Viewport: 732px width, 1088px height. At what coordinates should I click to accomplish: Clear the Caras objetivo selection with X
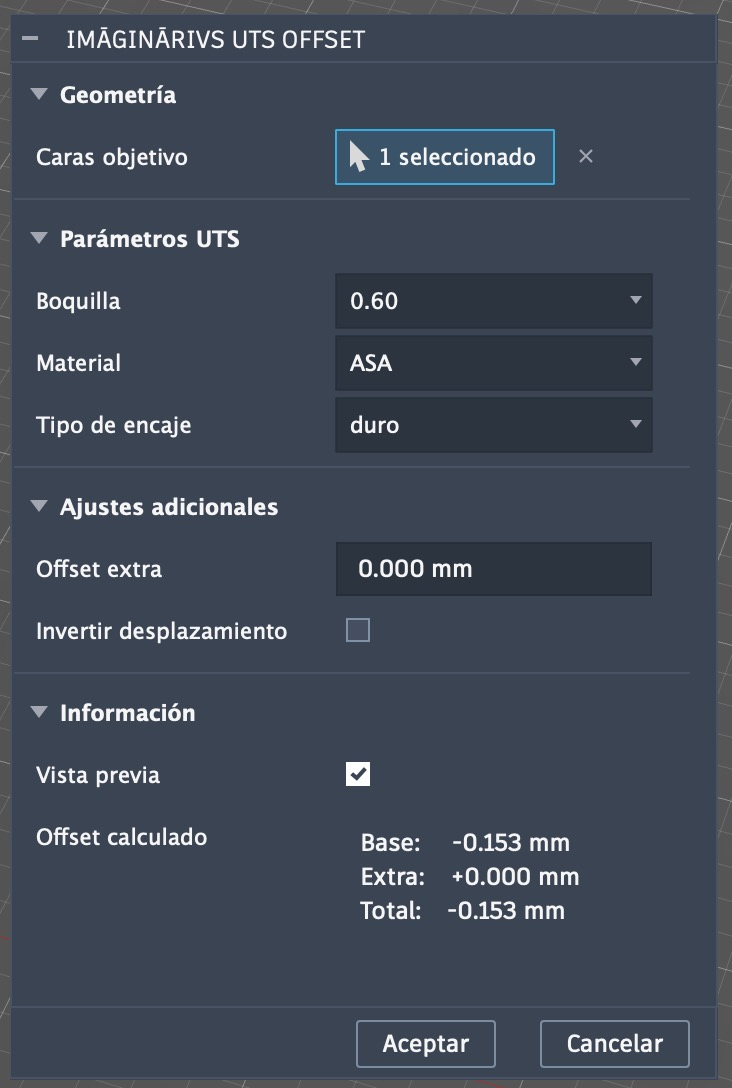point(586,156)
